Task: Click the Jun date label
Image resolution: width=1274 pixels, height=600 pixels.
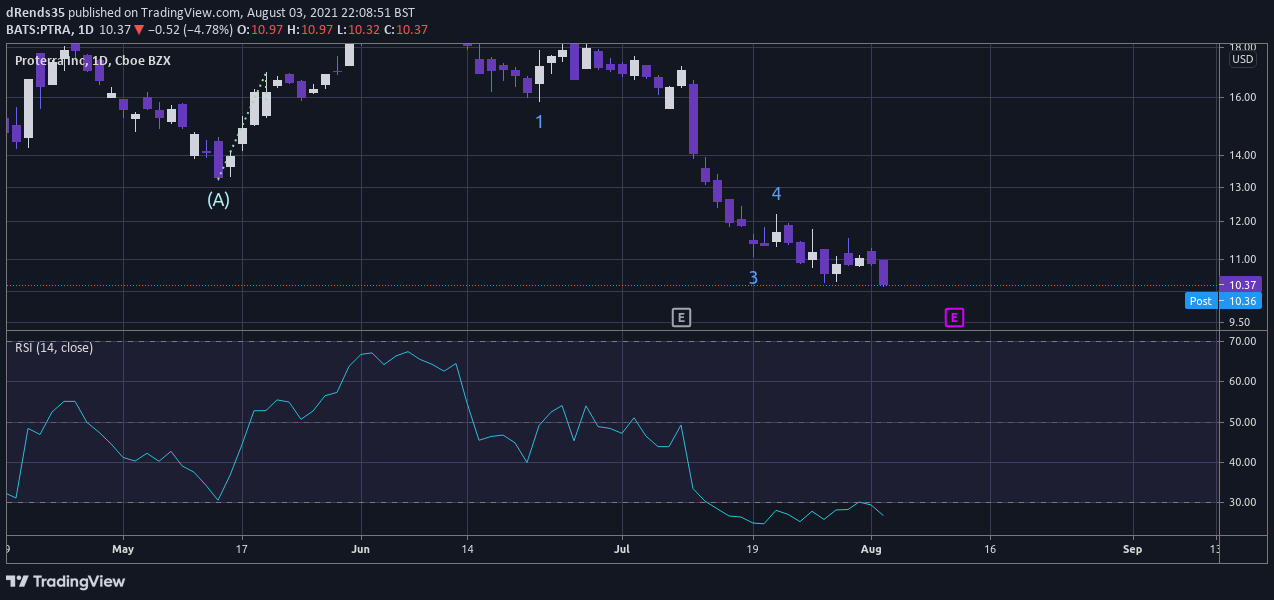Action: tap(361, 549)
